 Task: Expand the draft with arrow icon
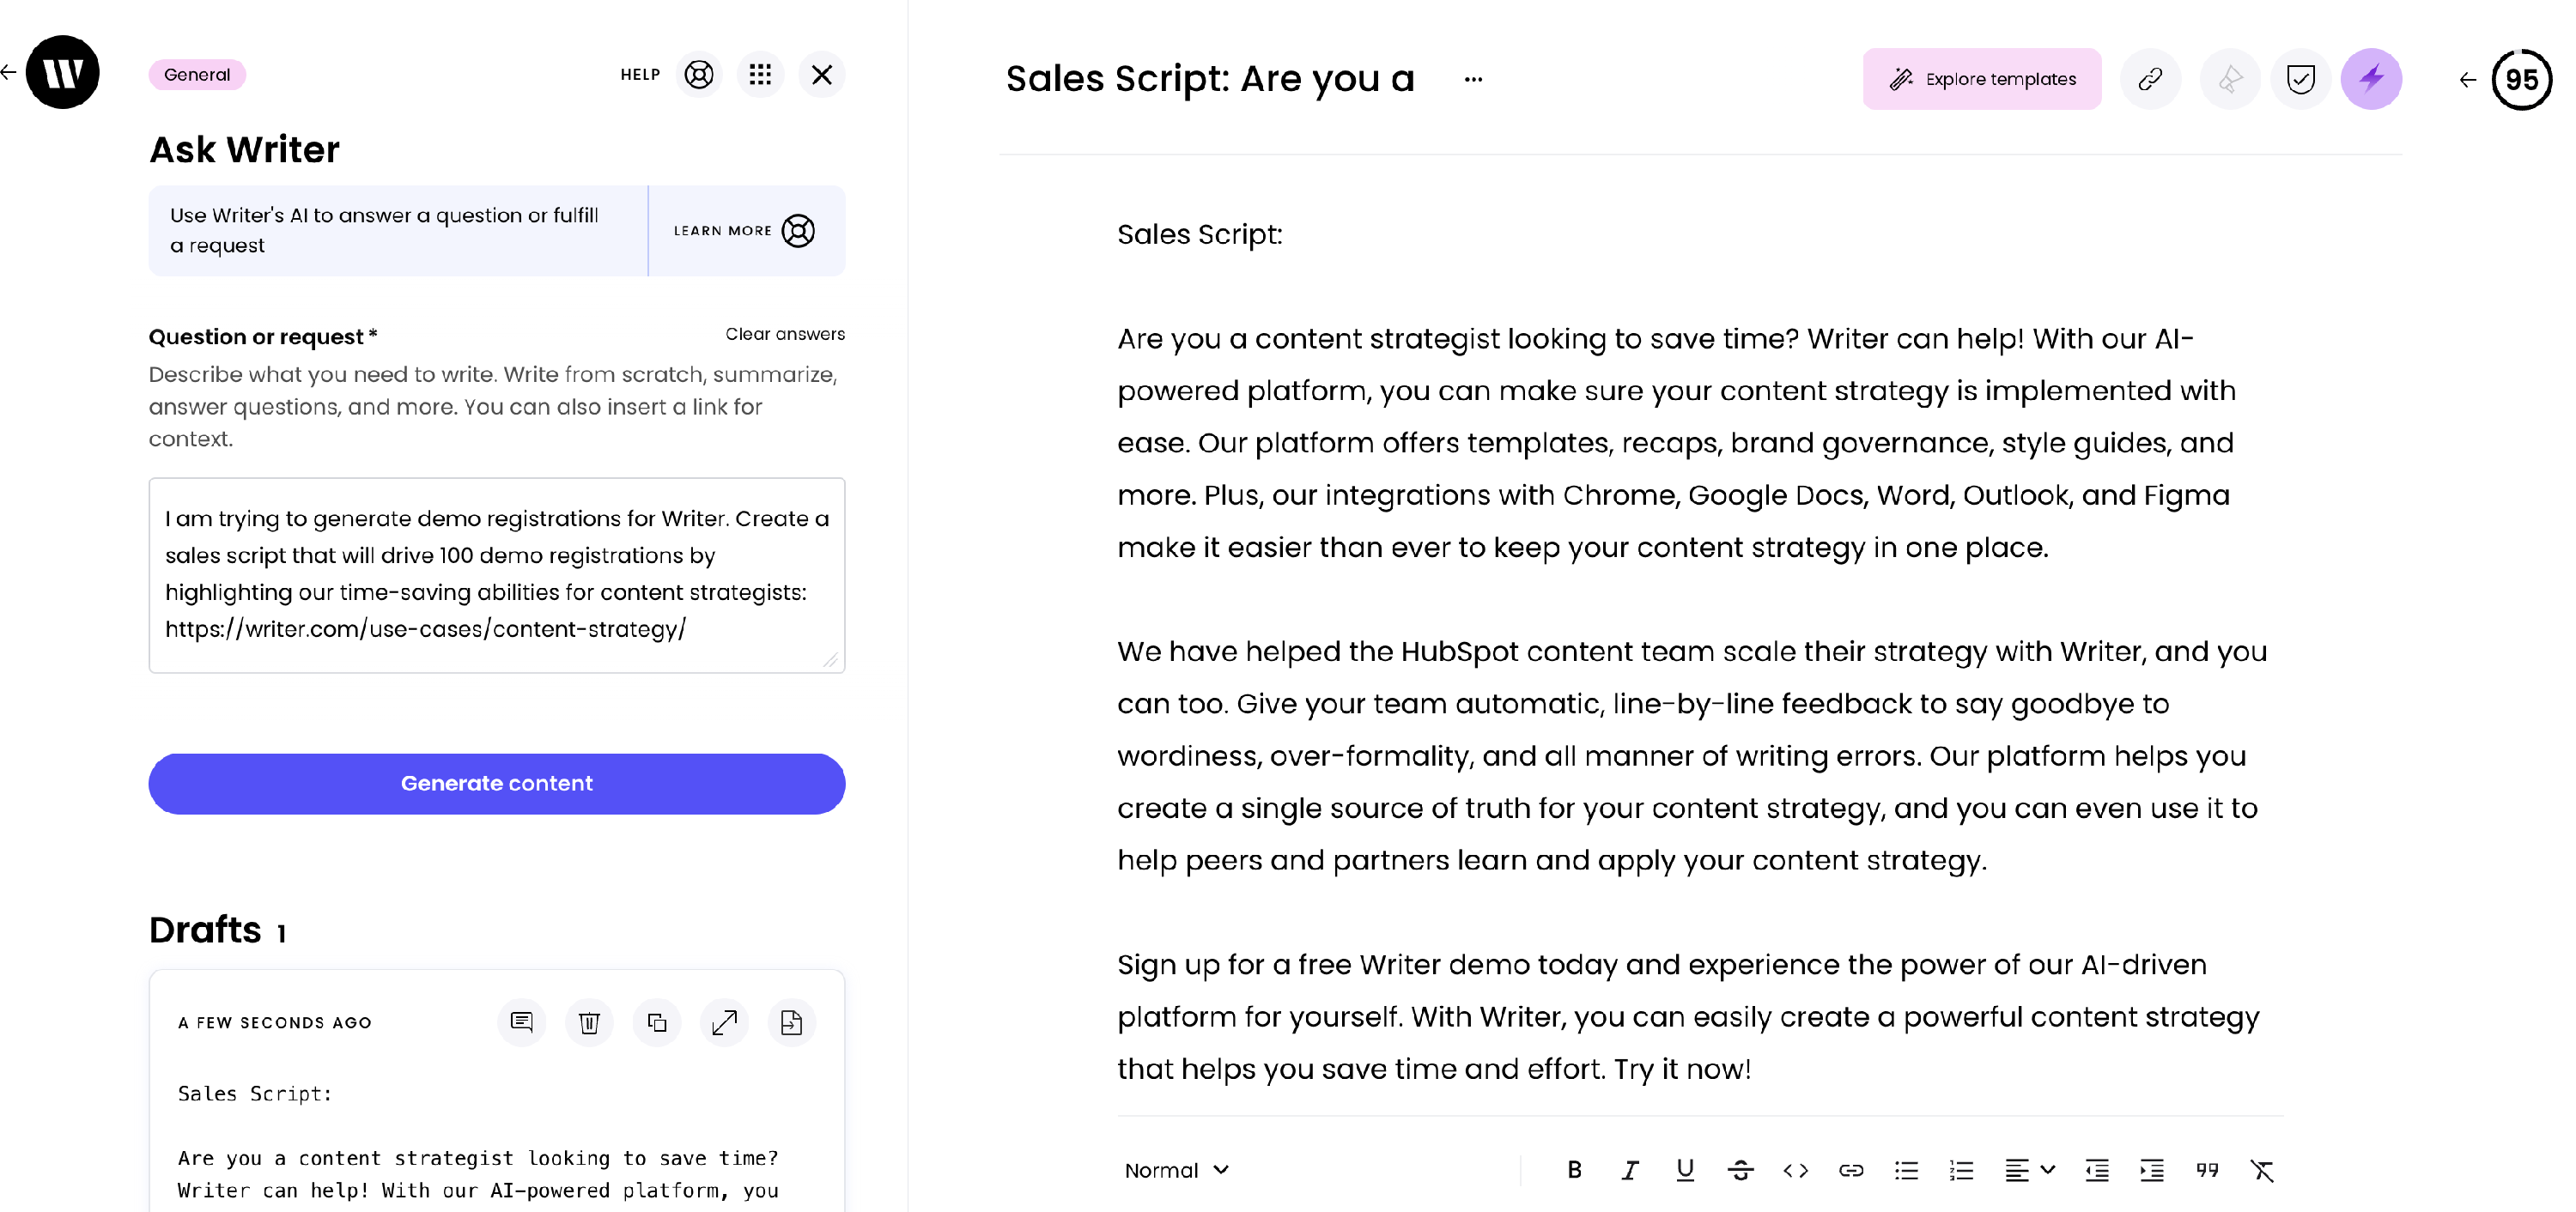[724, 1022]
